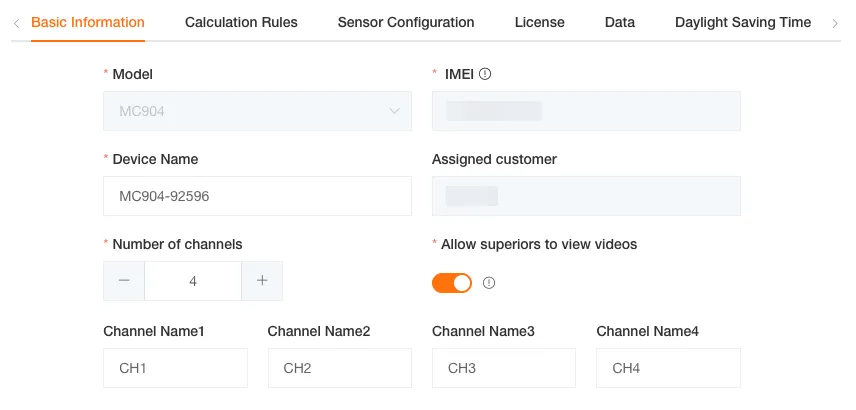This screenshot has width=856, height=410.
Task: Click the info icon next to IMEI
Action: 485,74
